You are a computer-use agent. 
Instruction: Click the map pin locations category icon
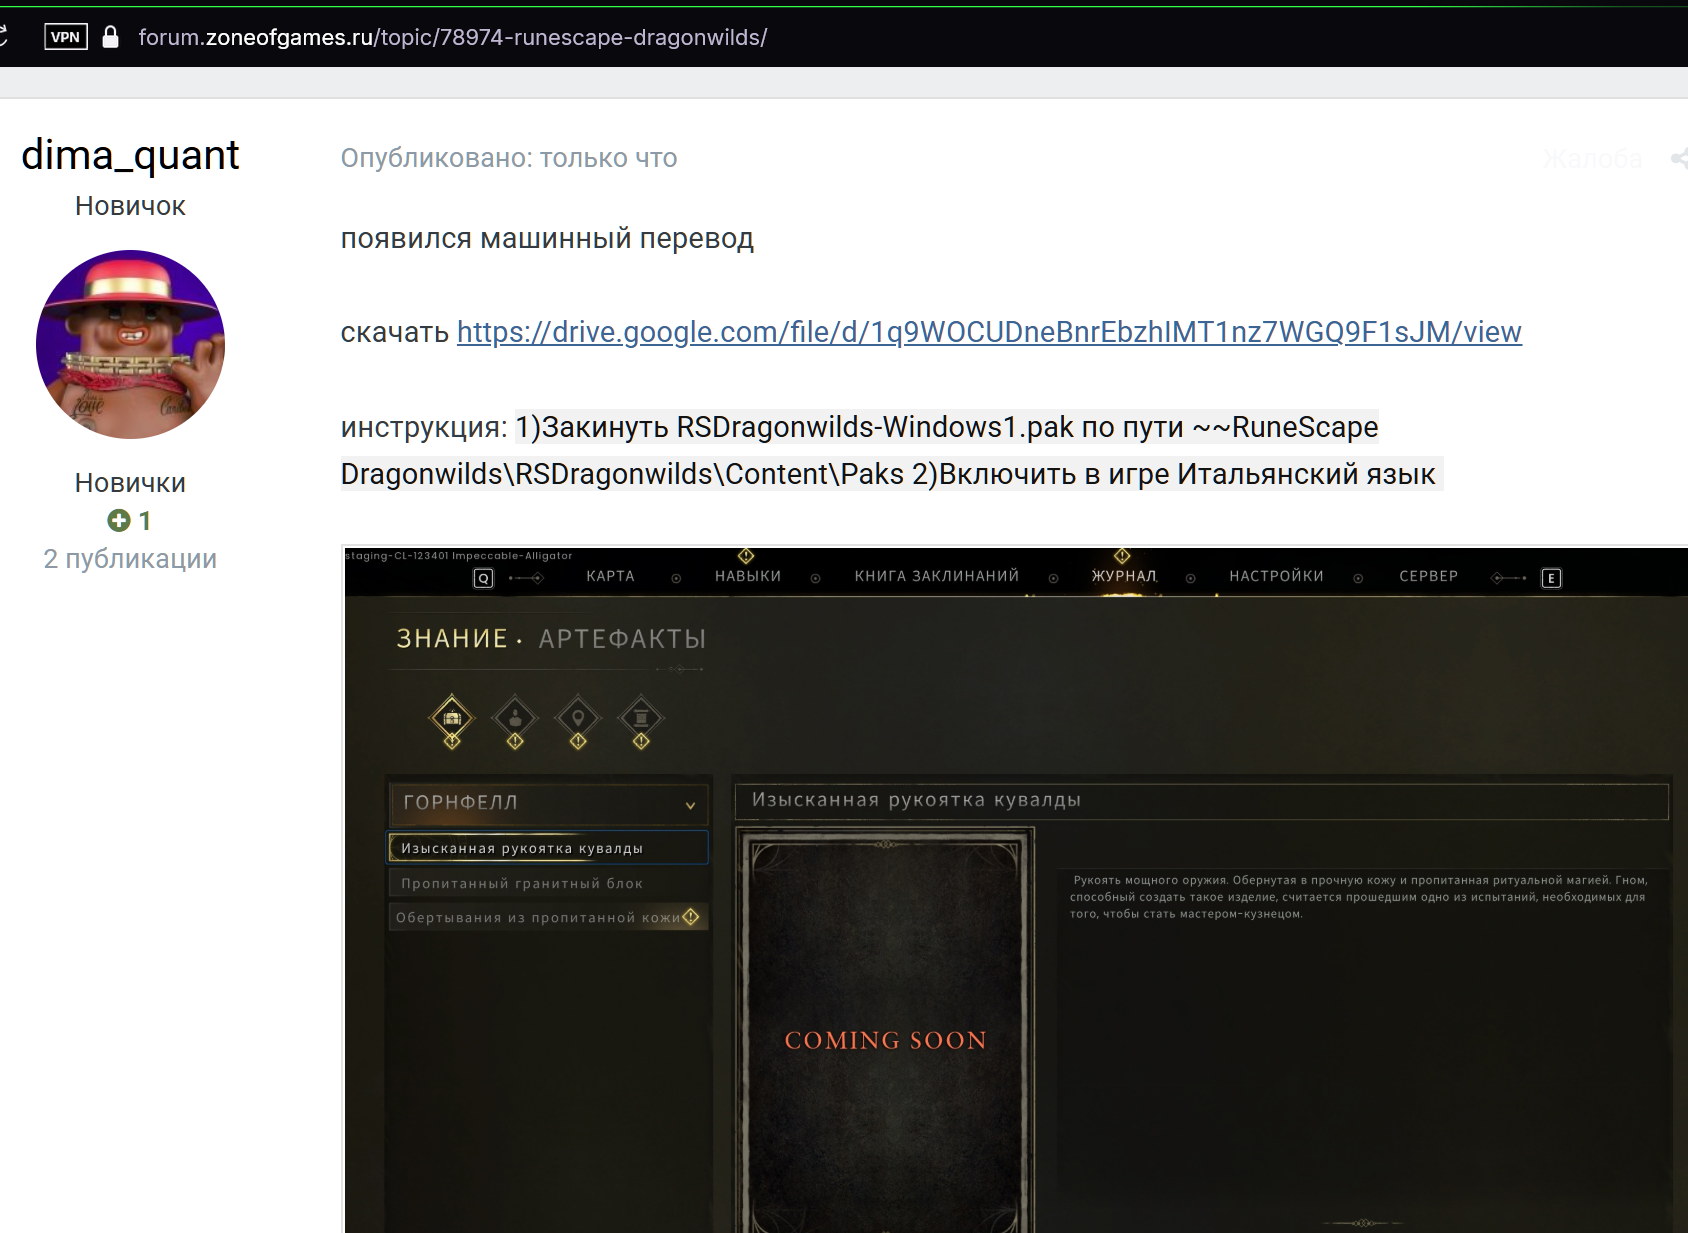point(578,718)
